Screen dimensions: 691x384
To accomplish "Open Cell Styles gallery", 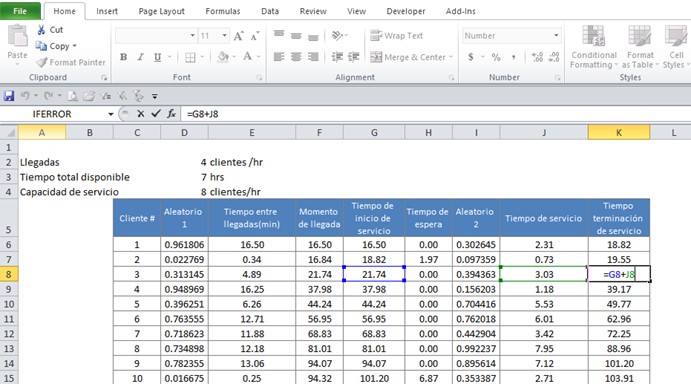I will pos(676,47).
